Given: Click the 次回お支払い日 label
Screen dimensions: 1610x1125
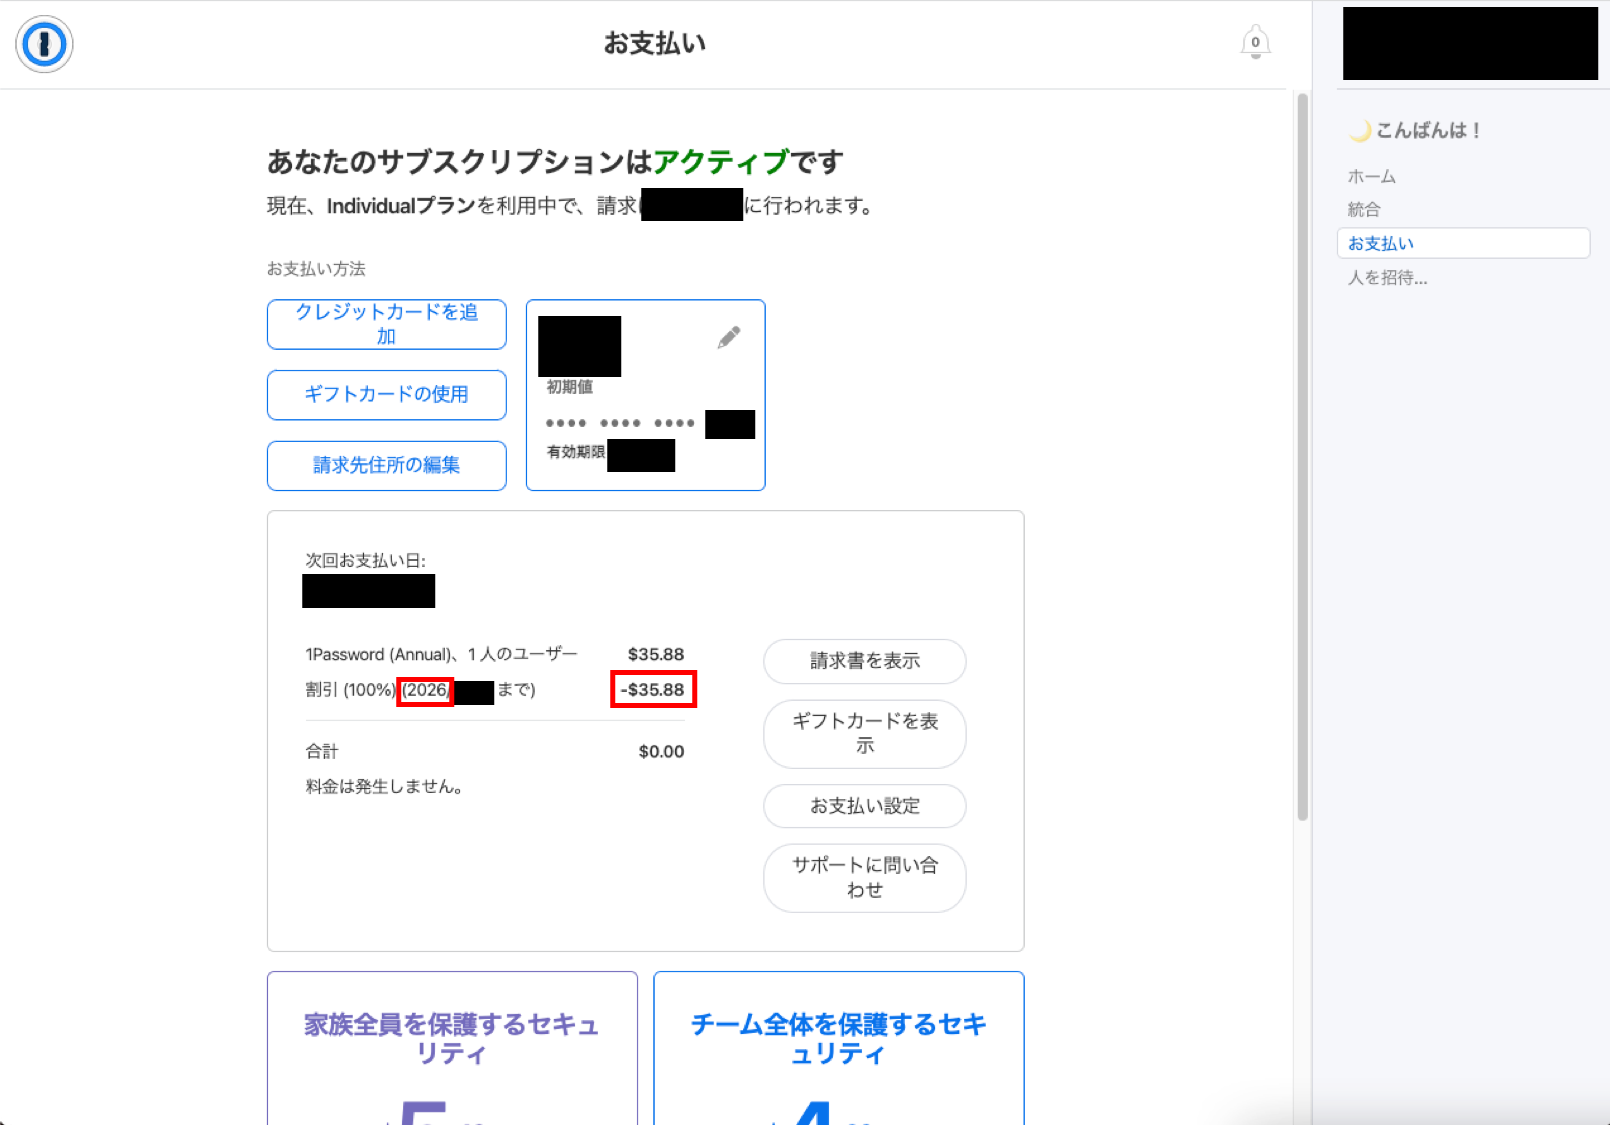Looking at the screenshot, I should [365, 561].
